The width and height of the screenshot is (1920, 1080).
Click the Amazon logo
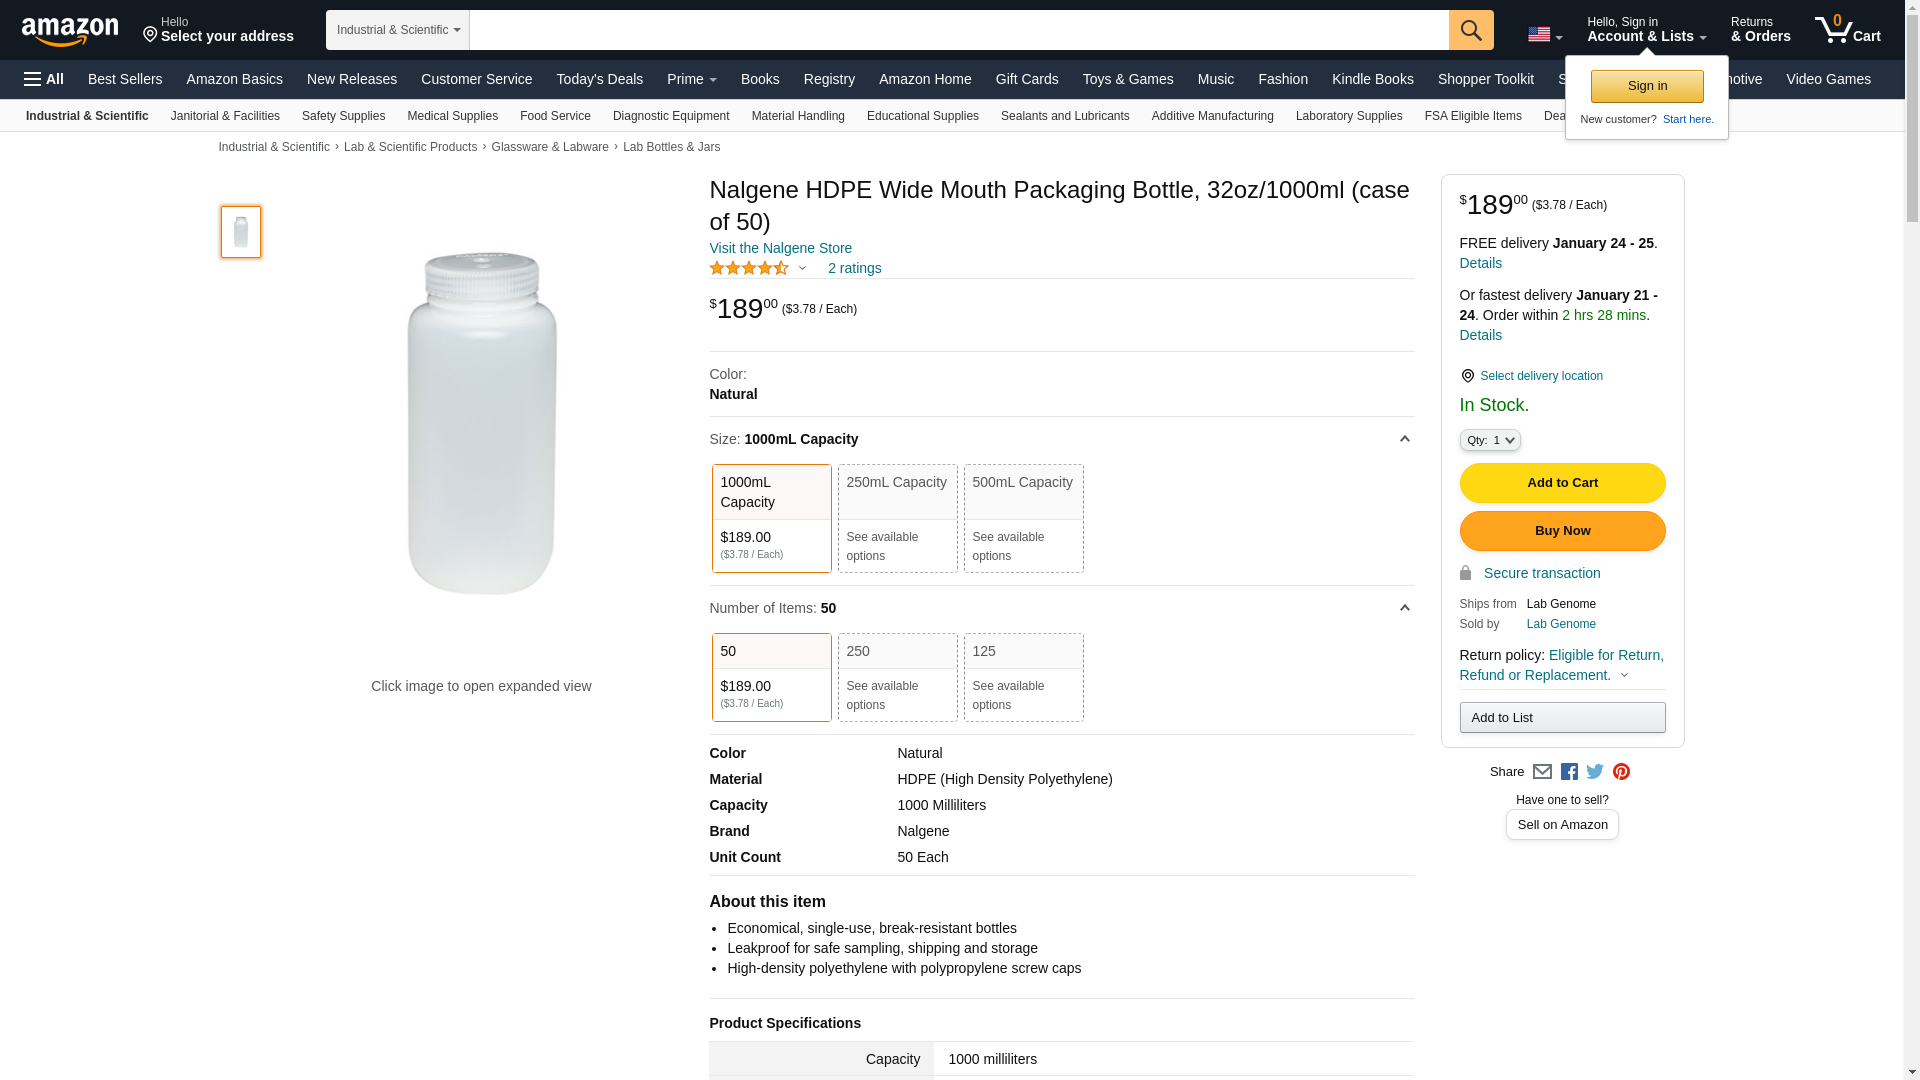coord(70,31)
